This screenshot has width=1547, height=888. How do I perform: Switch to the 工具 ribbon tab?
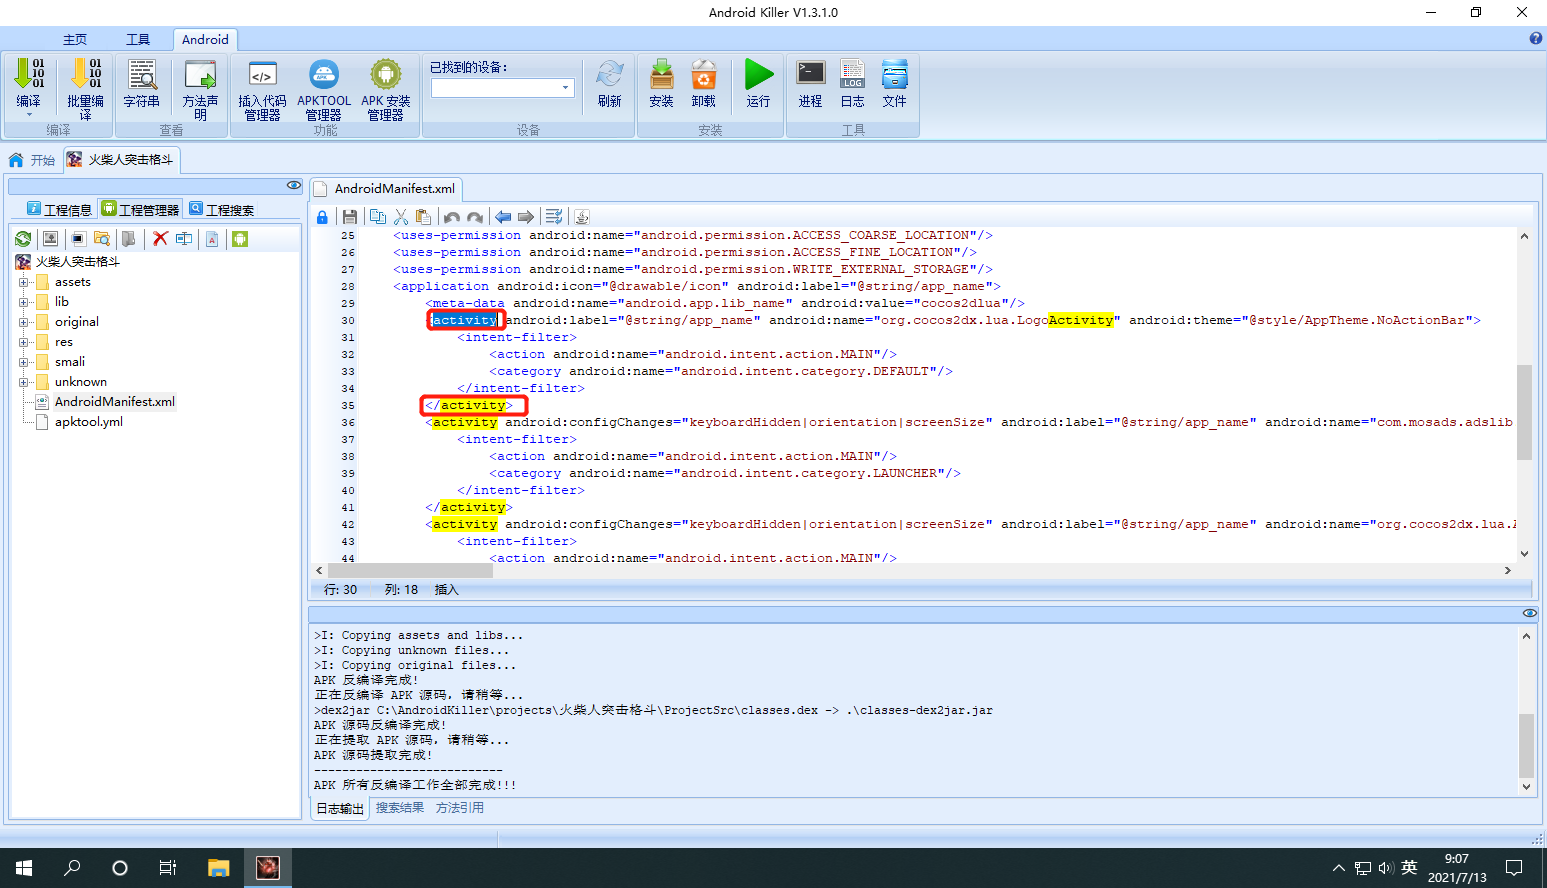click(138, 39)
